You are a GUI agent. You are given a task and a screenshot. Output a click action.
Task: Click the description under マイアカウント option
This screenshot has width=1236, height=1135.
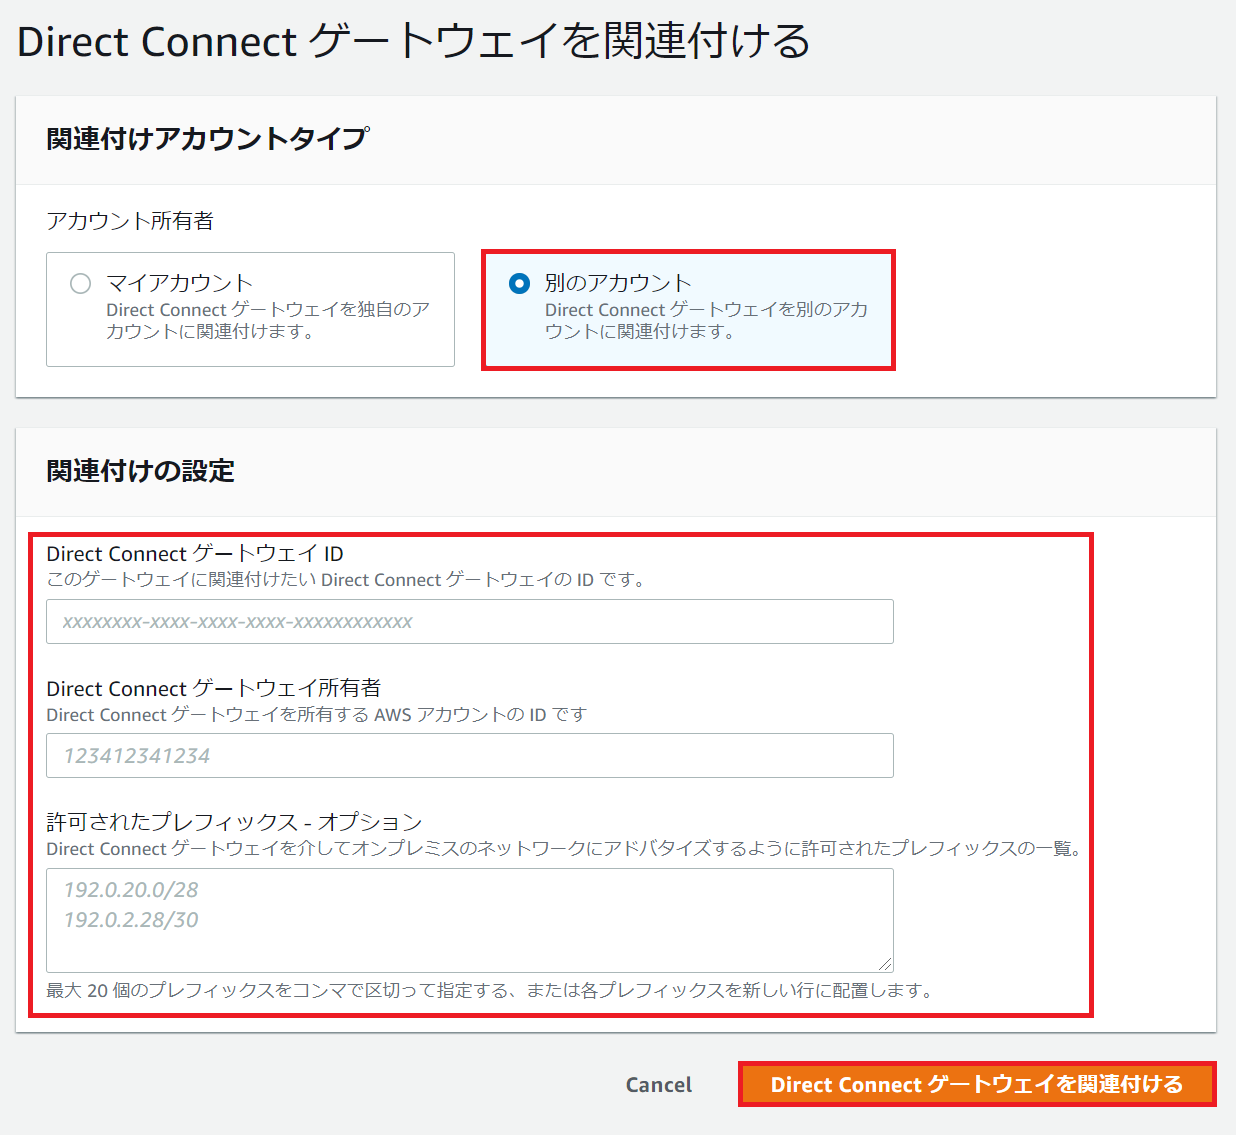(268, 321)
